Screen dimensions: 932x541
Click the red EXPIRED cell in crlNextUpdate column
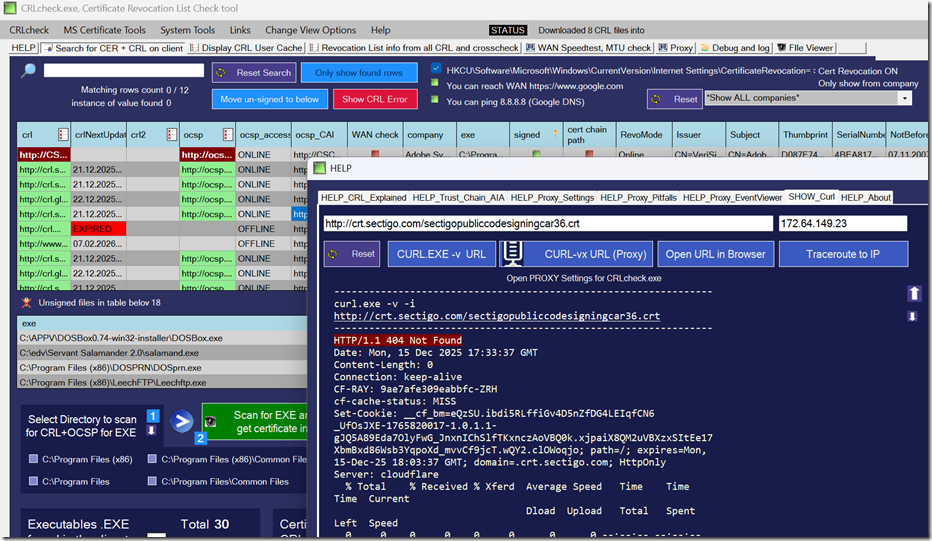(98, 229)
